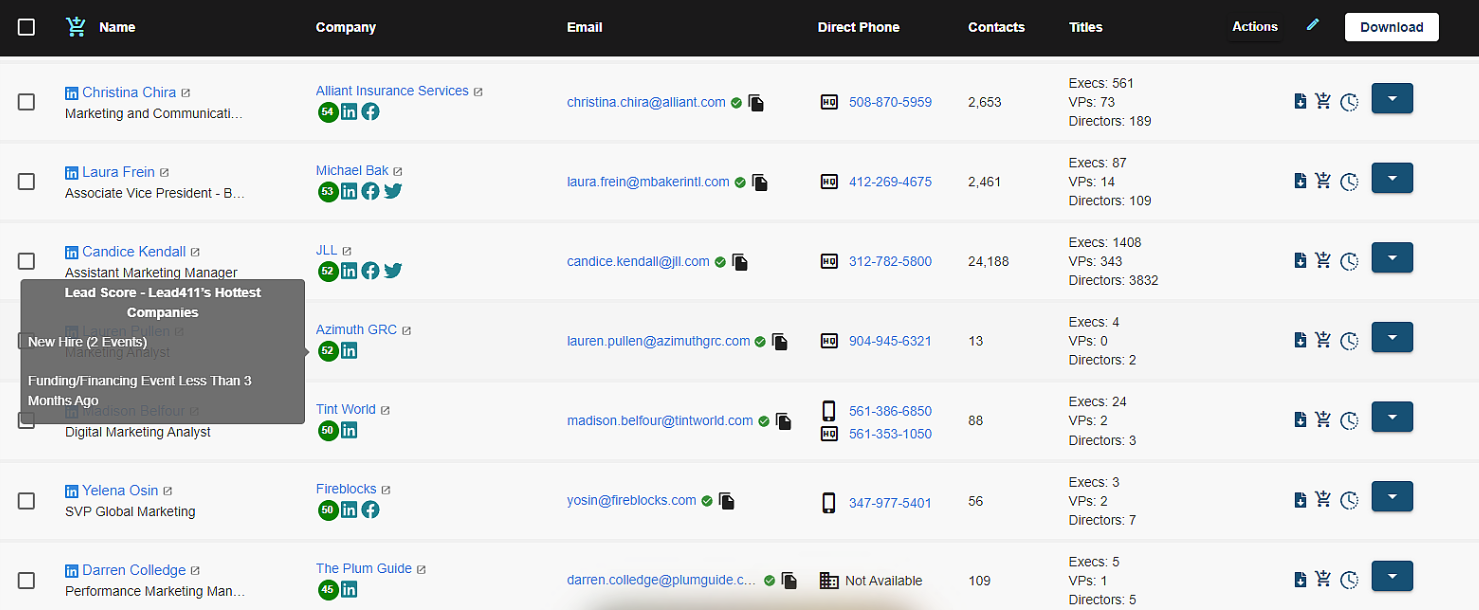
Task: Open actions dropdown for Lauren Pullen's row
Action: tap(1392, 337)
